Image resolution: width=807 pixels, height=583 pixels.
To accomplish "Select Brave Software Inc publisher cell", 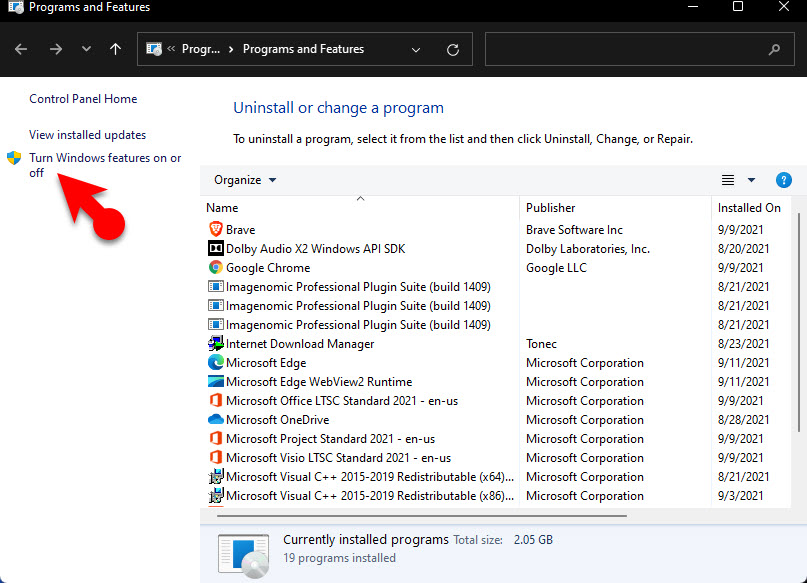I will point(574,229).
